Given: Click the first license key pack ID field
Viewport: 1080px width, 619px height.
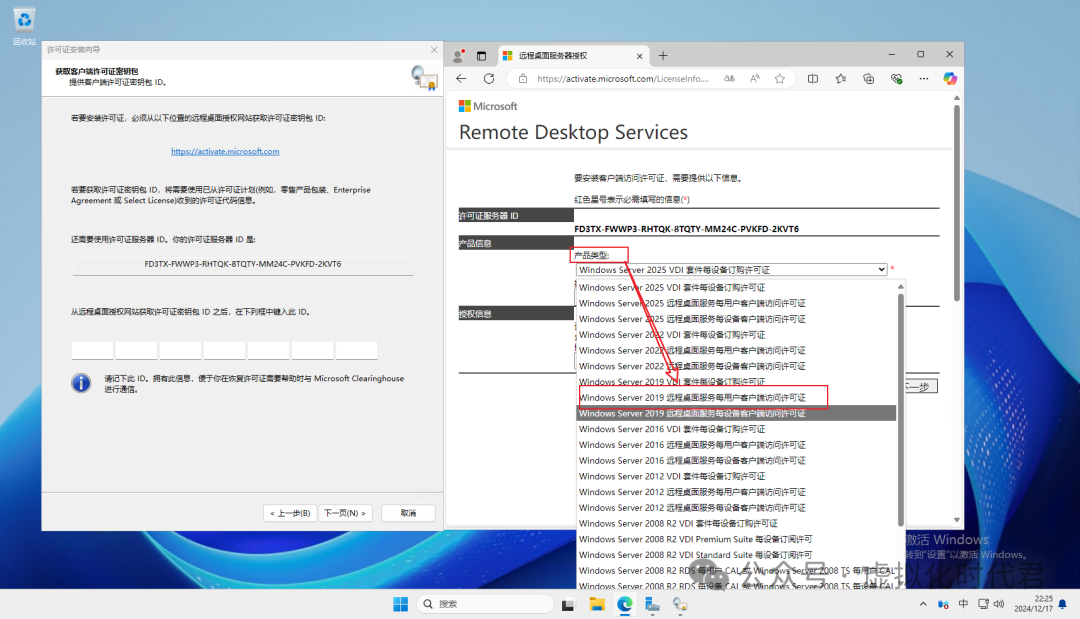Looking at the screenshot, I should pos(92,351).
